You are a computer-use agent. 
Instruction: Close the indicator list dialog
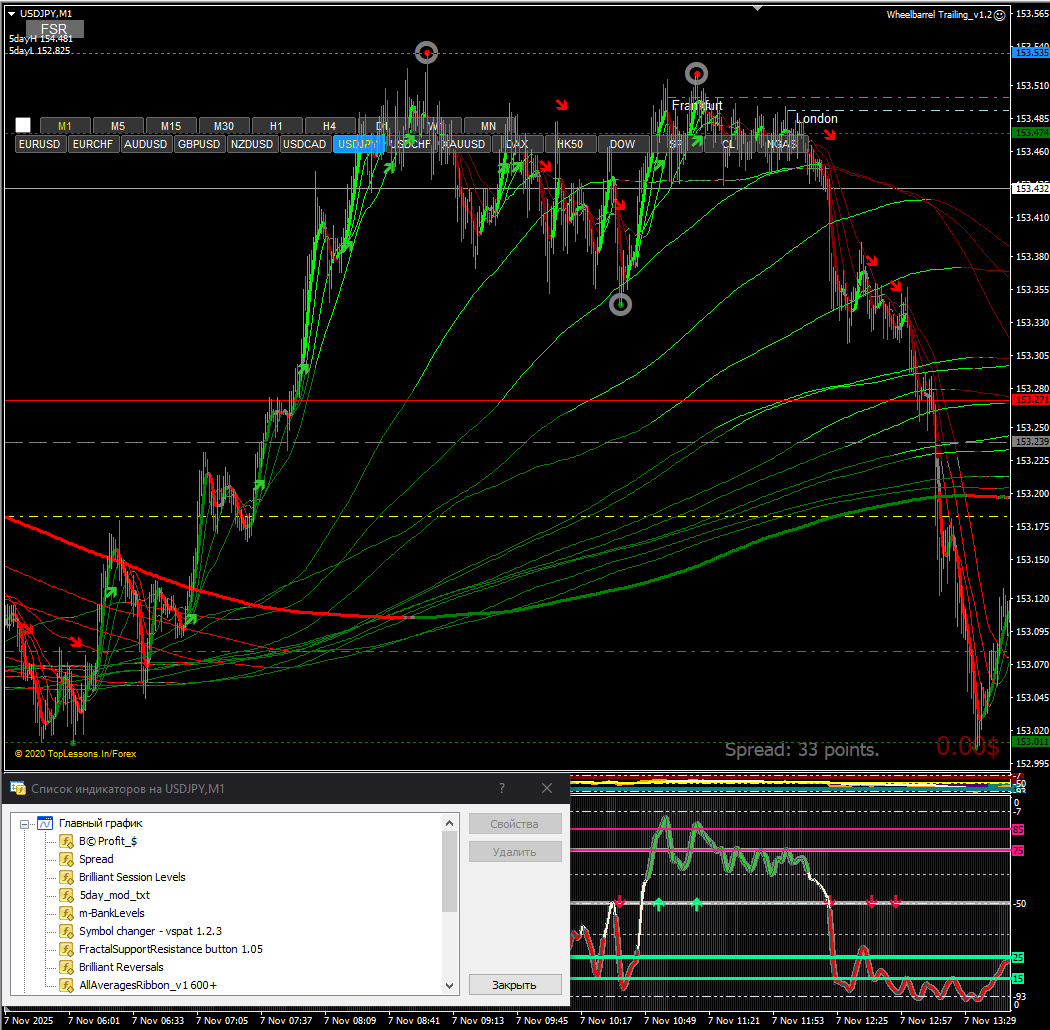547,788
